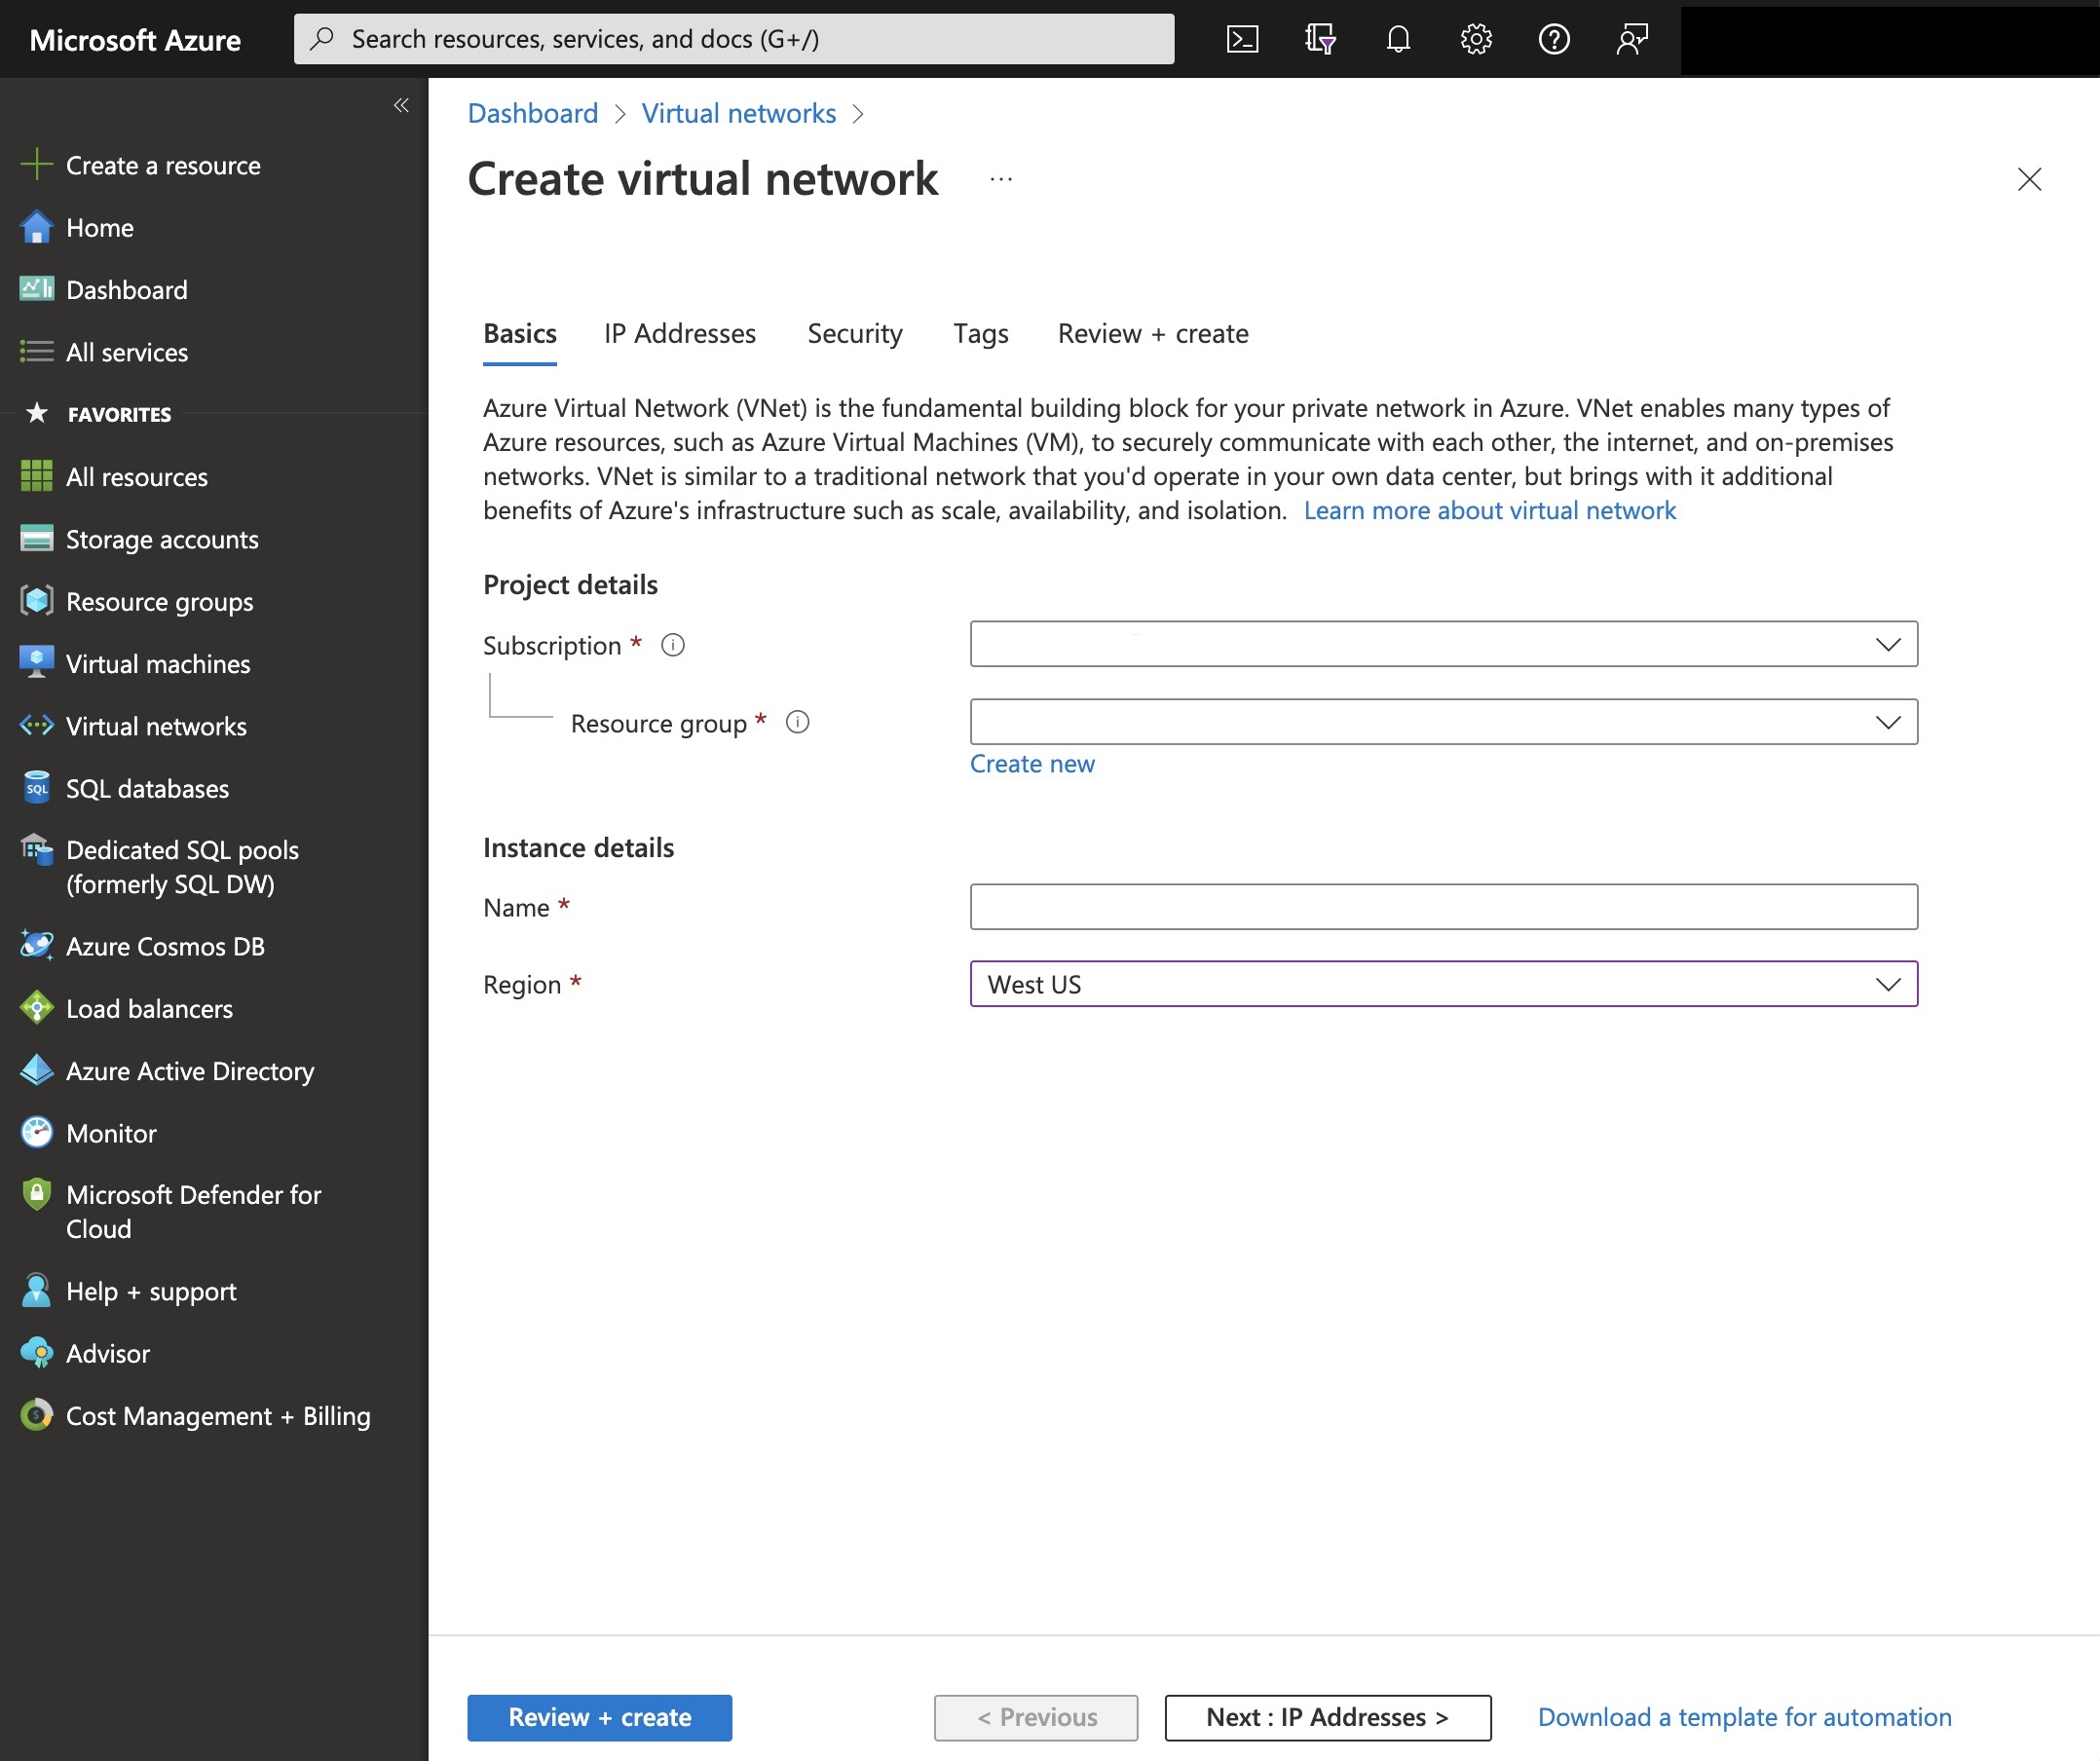Click the Name input field
2100x1761 pixels.
(x=1443, y=907)
